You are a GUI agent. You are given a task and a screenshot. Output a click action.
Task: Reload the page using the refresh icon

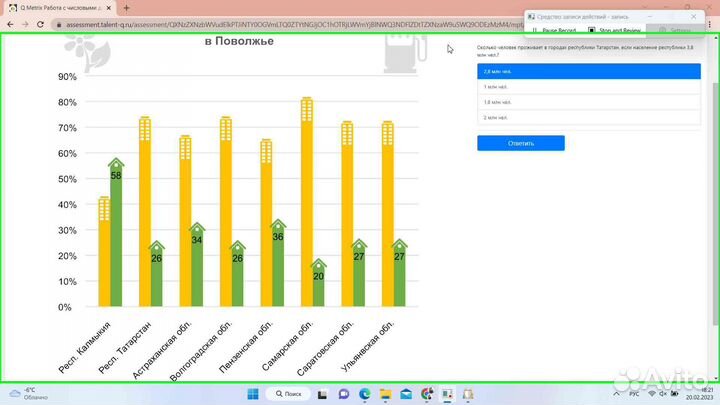(x=41, y=25)
